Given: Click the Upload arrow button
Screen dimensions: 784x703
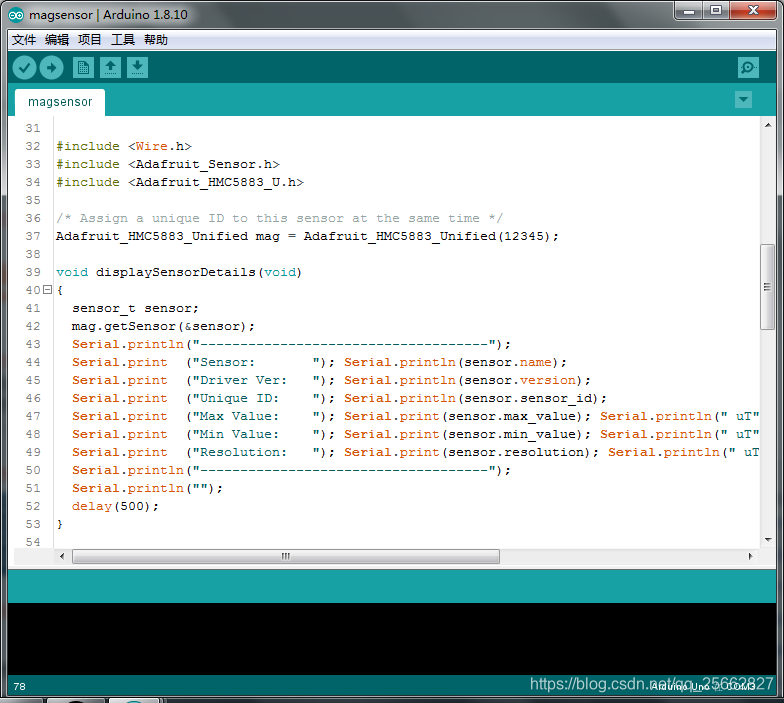Looking at the screenshot, I should (52, 68).
